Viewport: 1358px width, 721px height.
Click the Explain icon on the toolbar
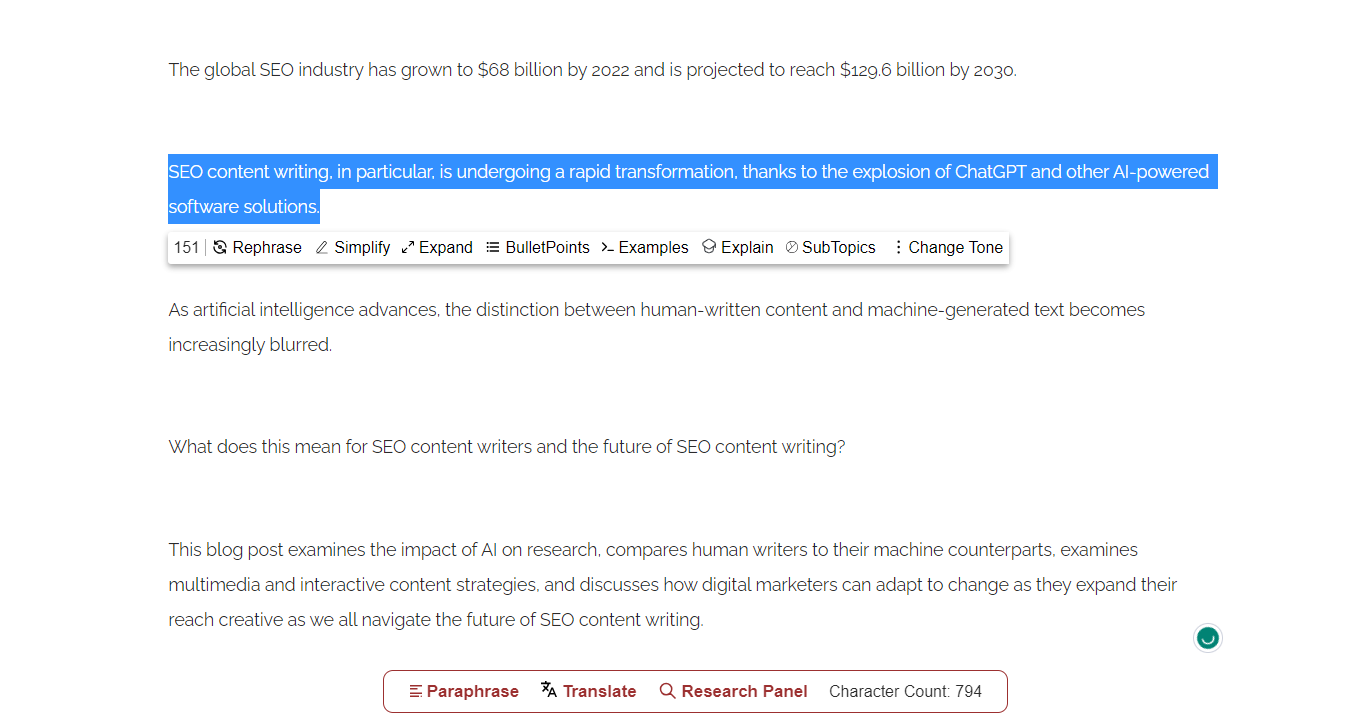pos(709,246)
